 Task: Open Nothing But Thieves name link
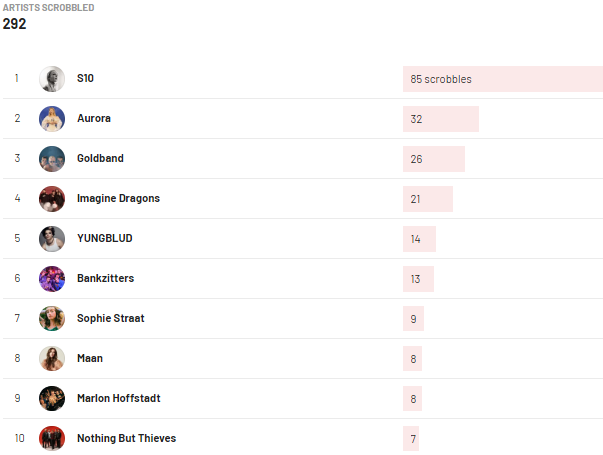click(x=126, y=438)
